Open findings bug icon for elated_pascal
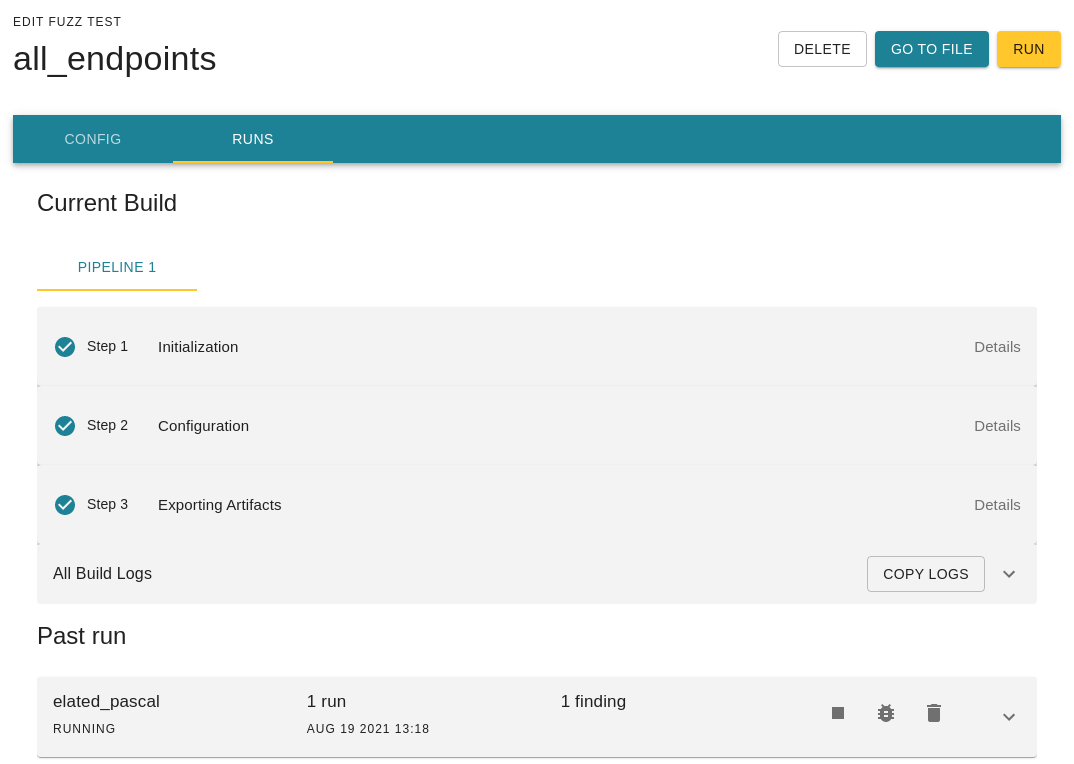 point(886,713)
